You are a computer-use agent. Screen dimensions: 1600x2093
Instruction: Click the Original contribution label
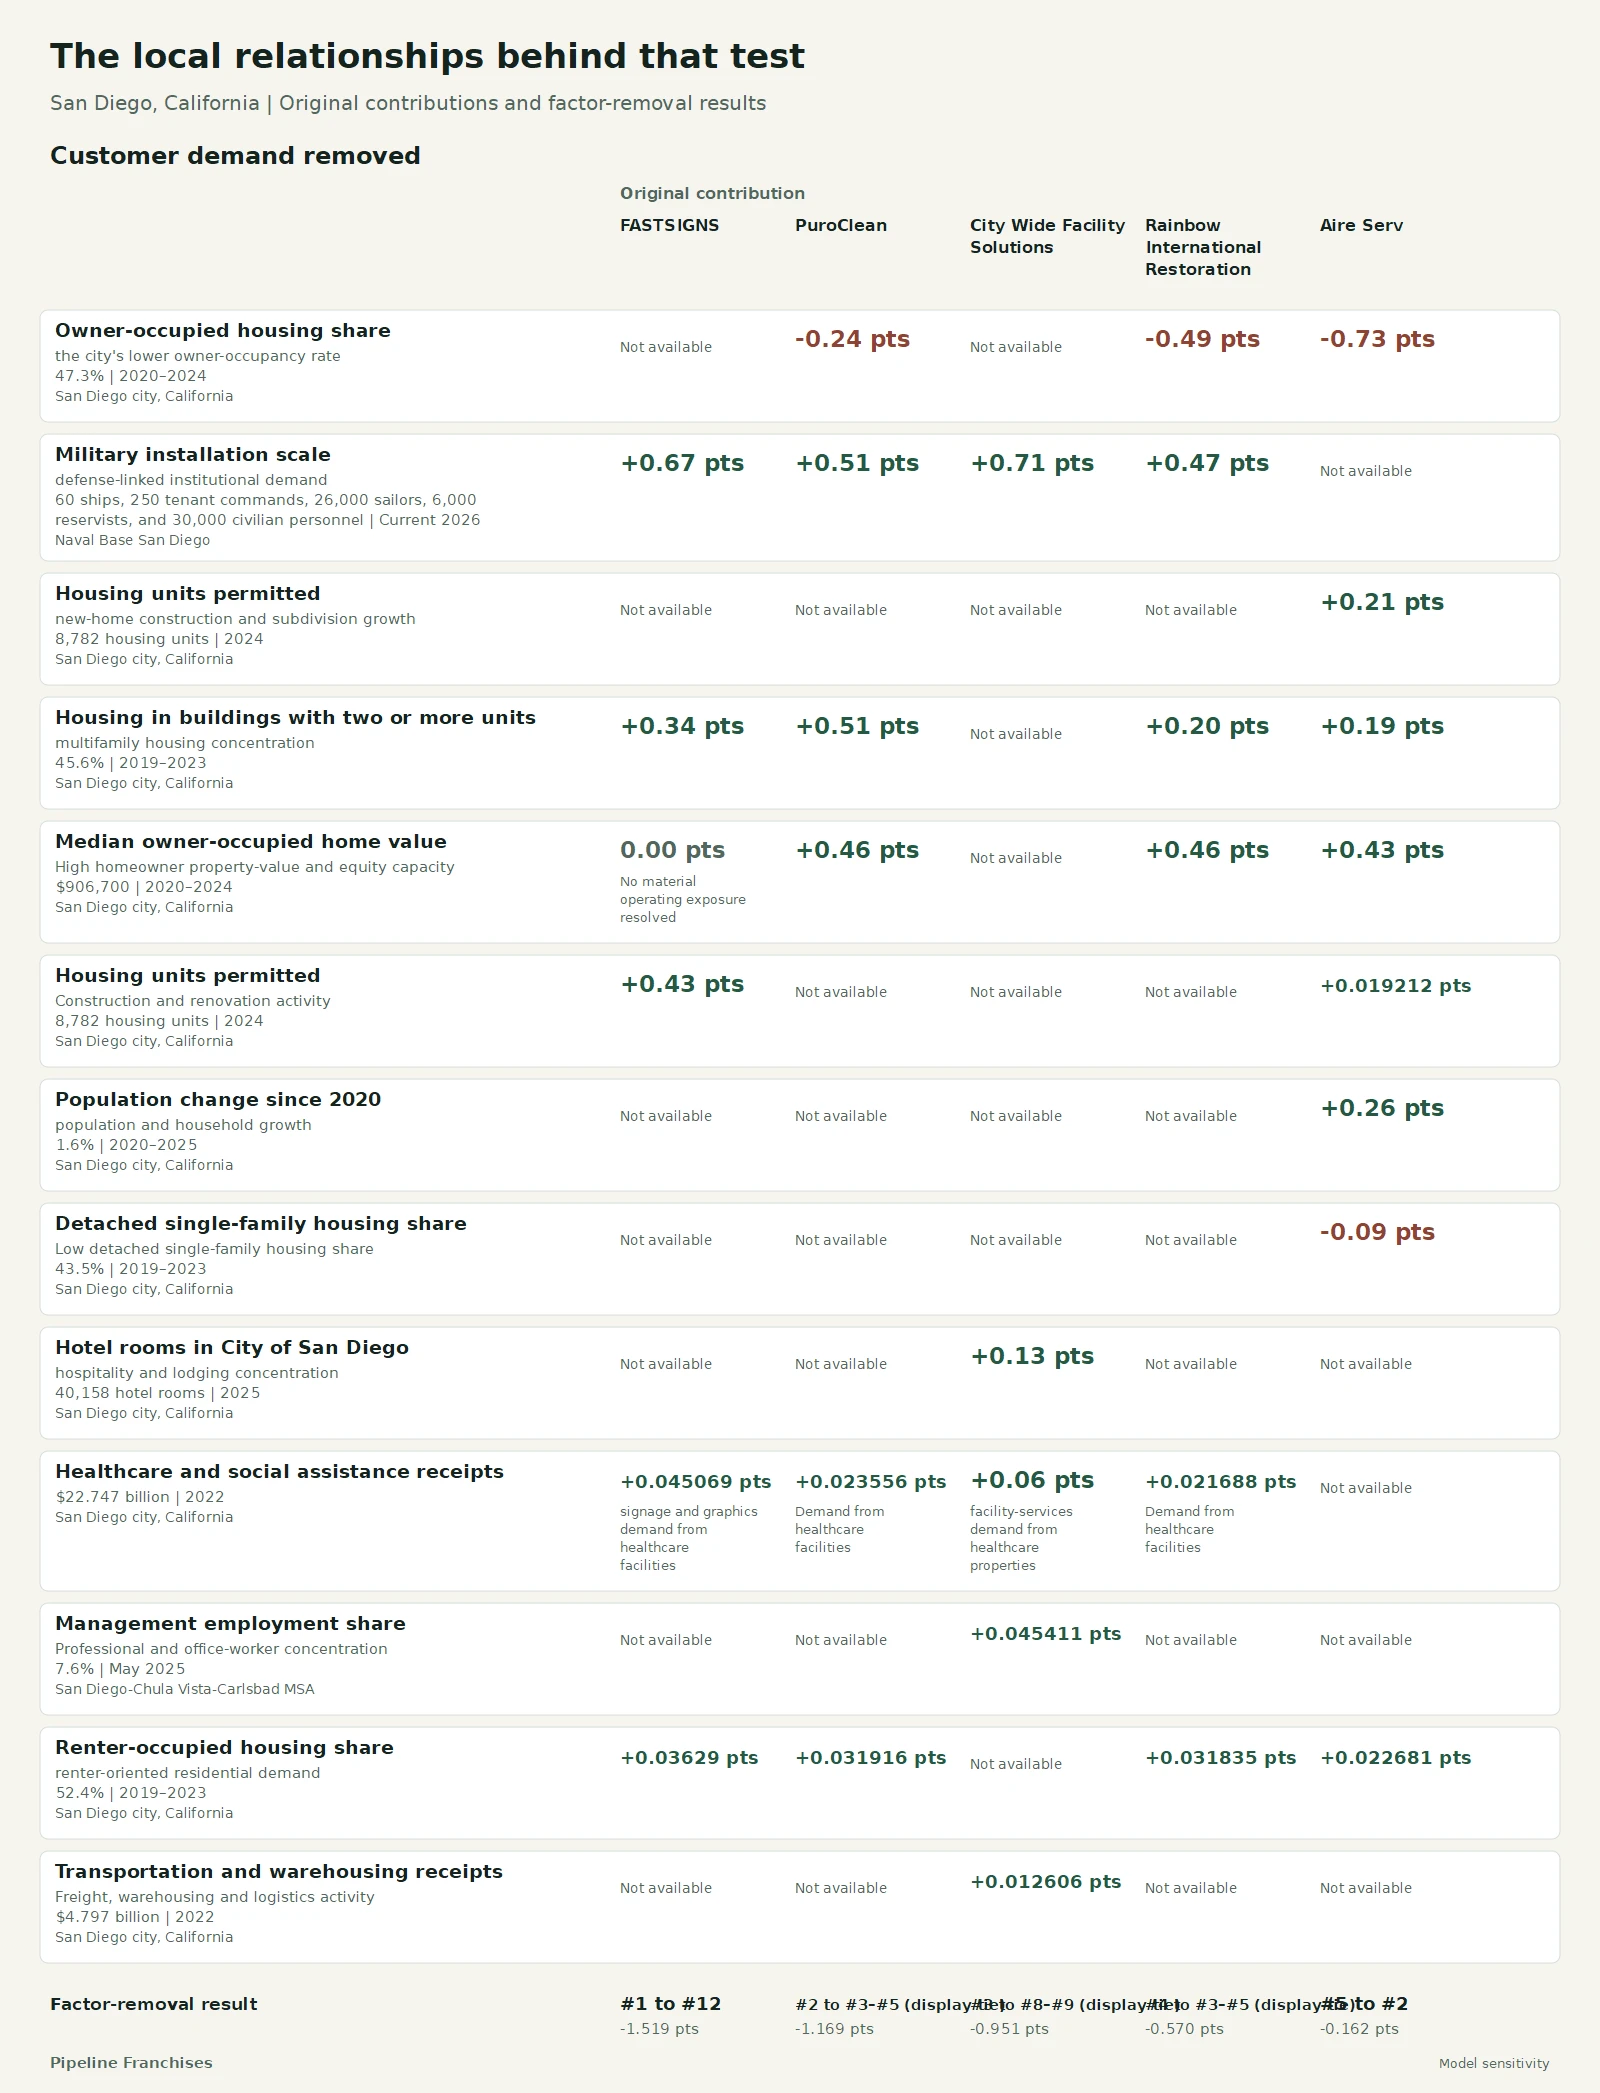pos(712,193)
